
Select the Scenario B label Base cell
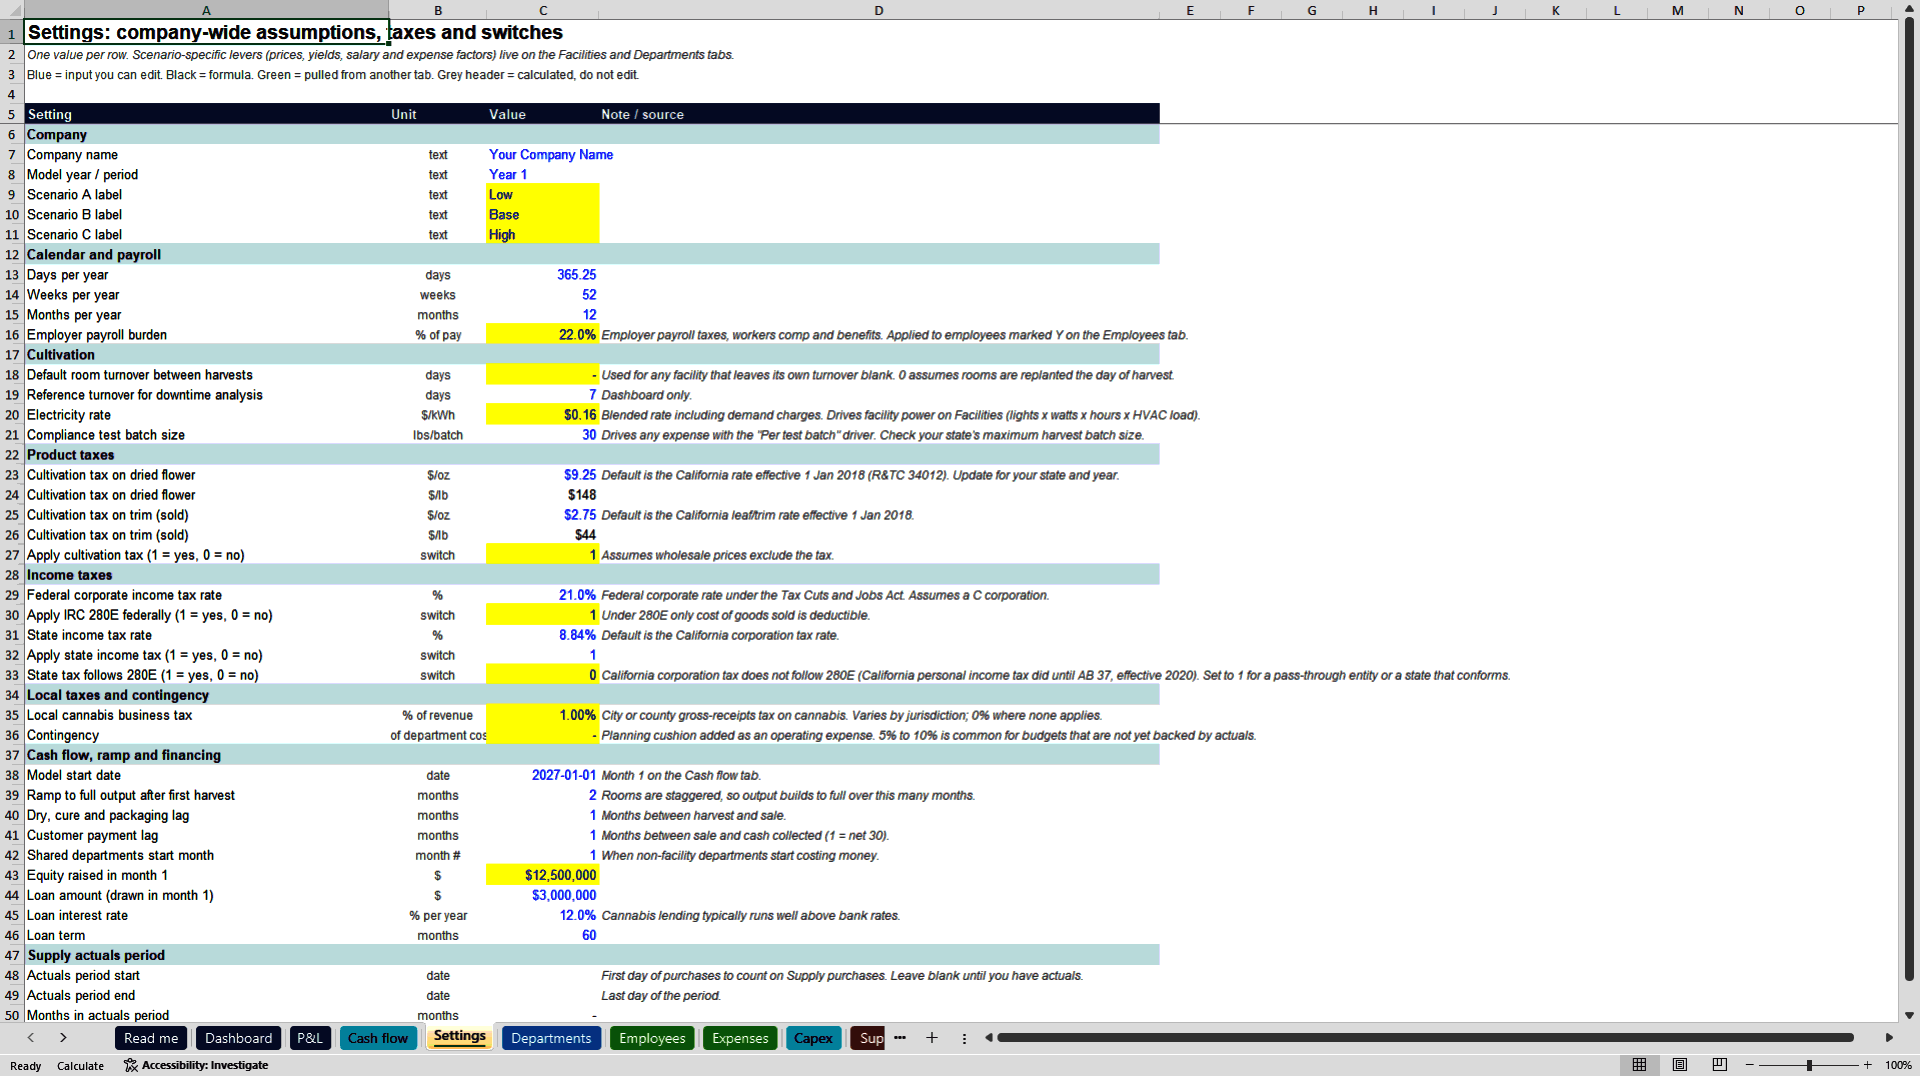[542, 215]
